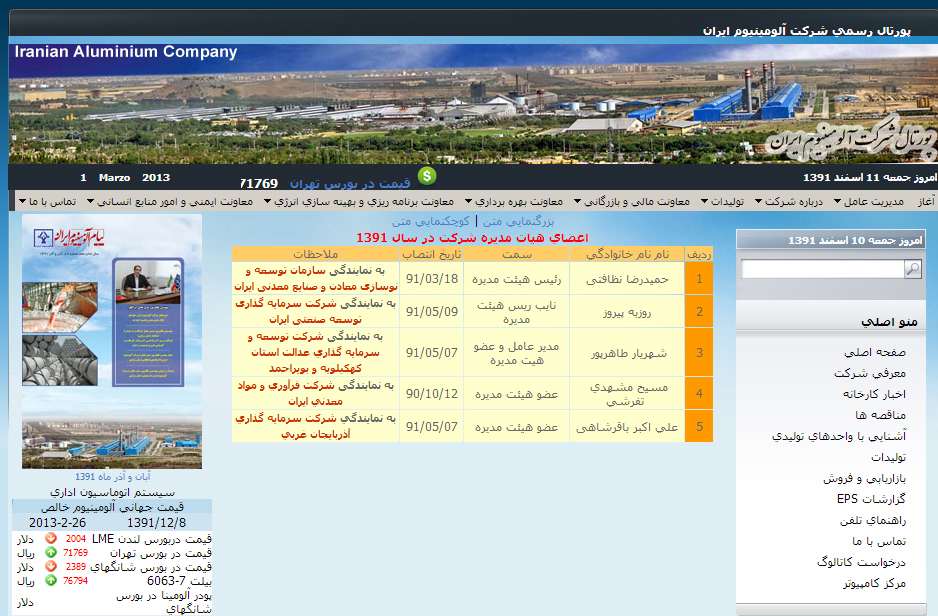Open سيستم اتوماسيون اداري link
This screenshot has height=616, width=938.
point(112,492)
